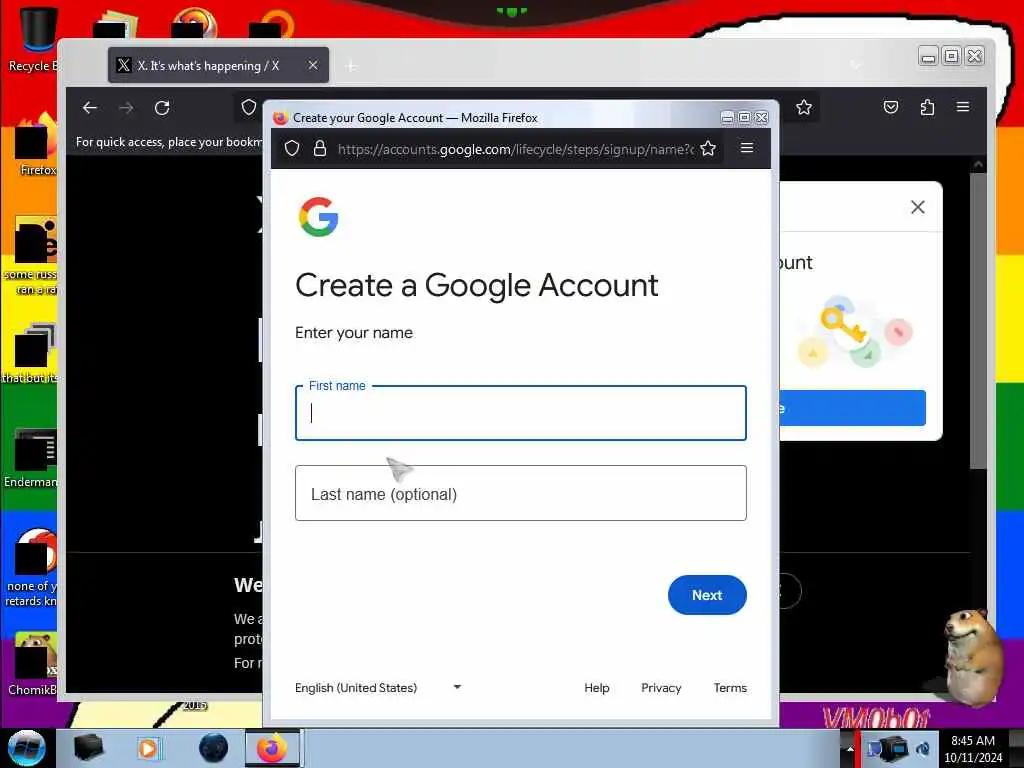Open the Windows Start button
The image size is (1024, 768).
click(x=26, y=748)
